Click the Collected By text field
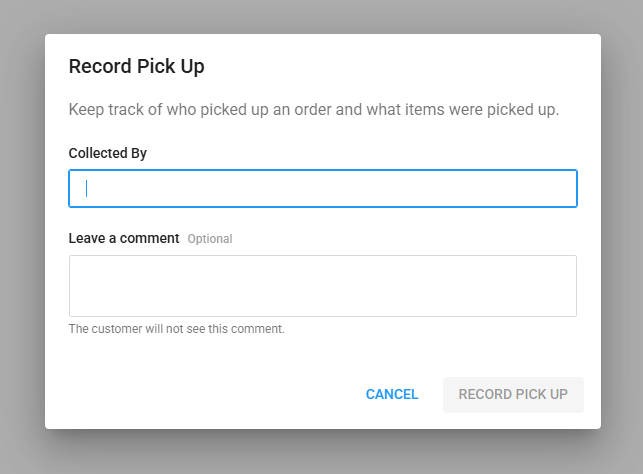Image resolution: width=643 pixels, height=474 pixels. [x=322, y=188]
